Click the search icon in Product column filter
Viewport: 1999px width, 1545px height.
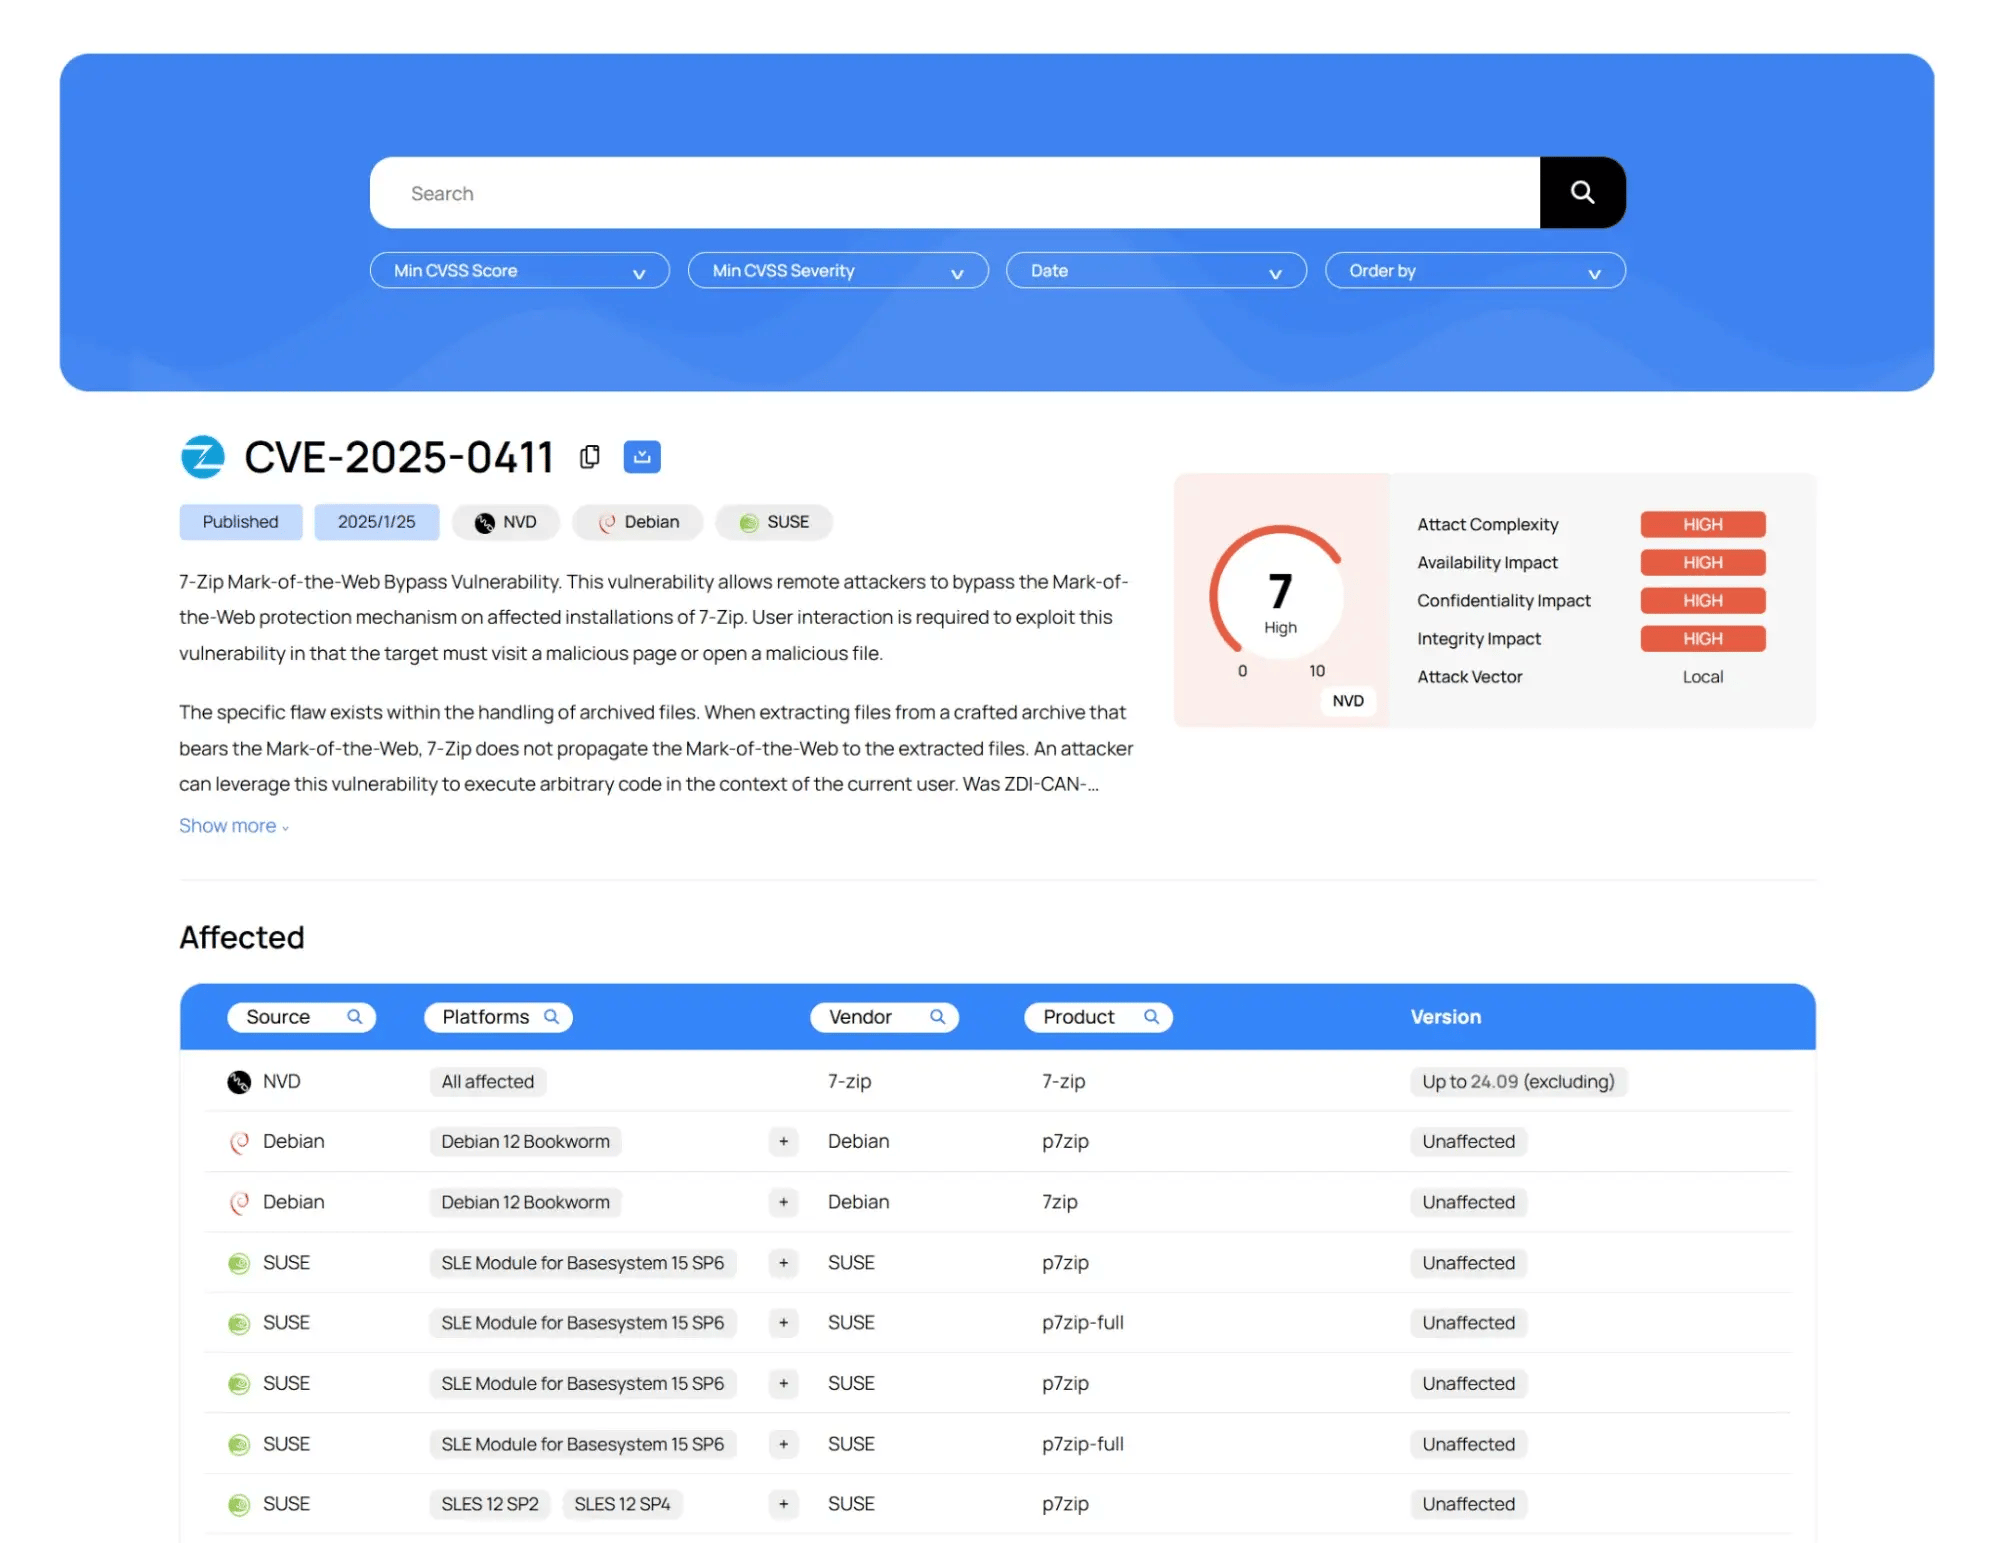tap(1151, 1017)
